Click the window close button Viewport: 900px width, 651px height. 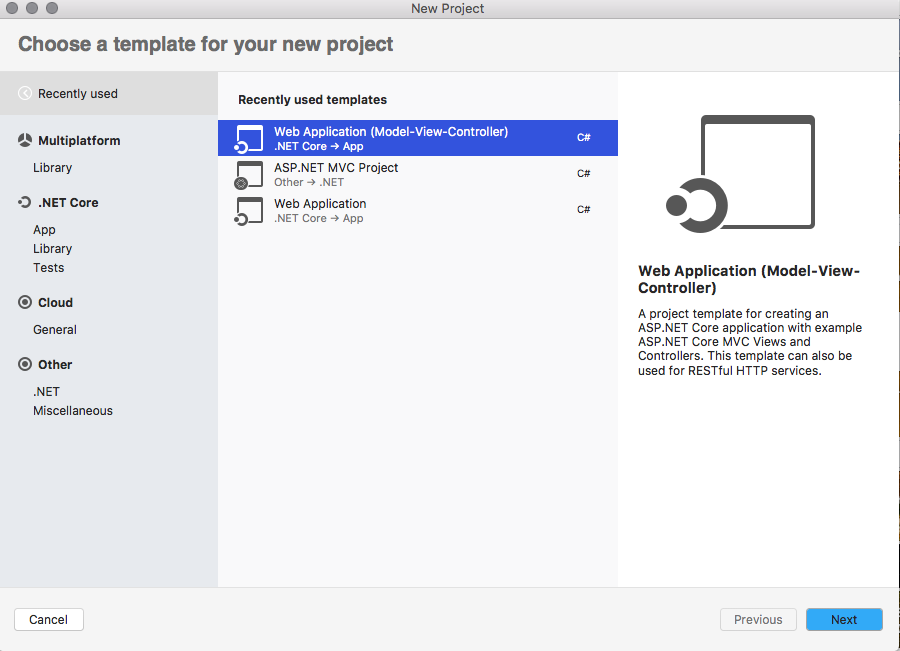(x=12, y=7)
